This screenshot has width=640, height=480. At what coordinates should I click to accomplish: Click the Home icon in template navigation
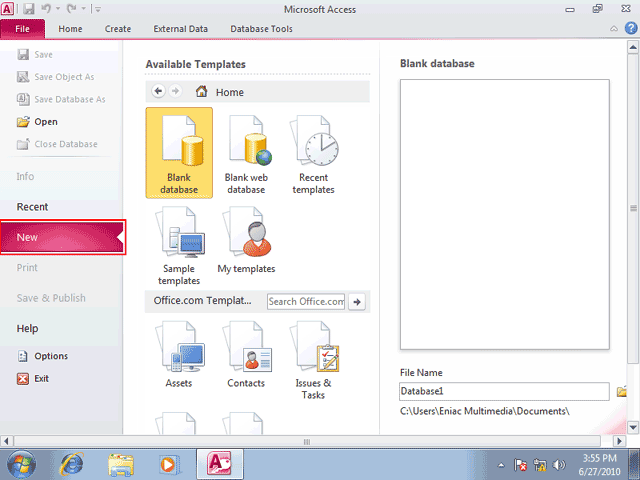[x=201, y=91]
